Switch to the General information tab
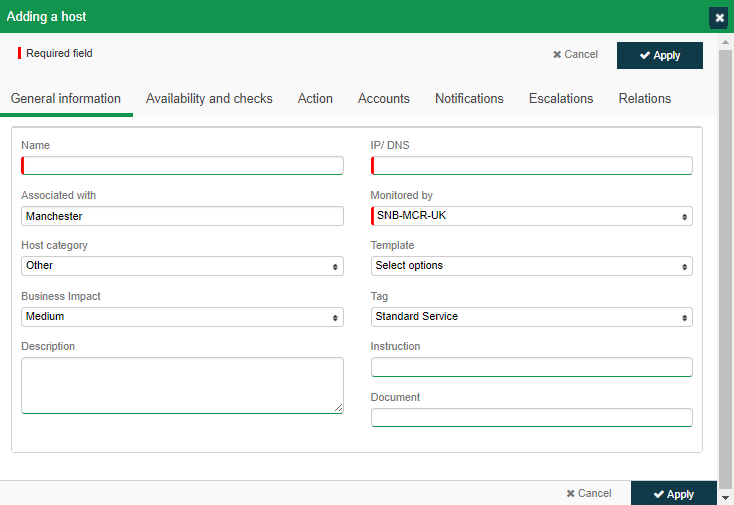The image size is (734, 505). pos(66,99)
